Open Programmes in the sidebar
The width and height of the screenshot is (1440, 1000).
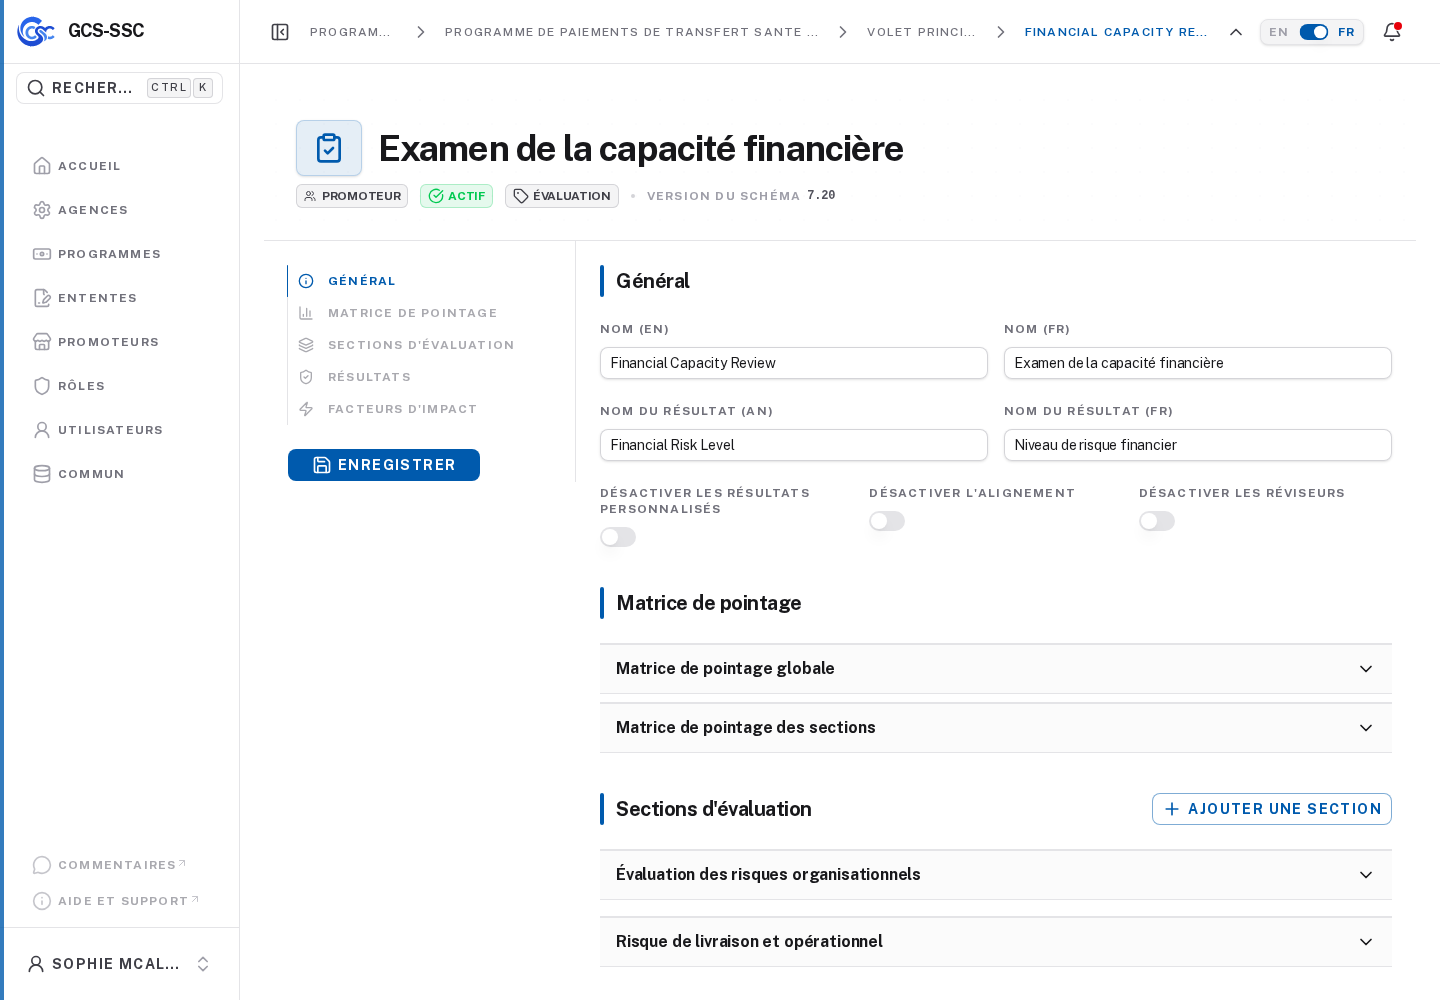click(109, 254)
